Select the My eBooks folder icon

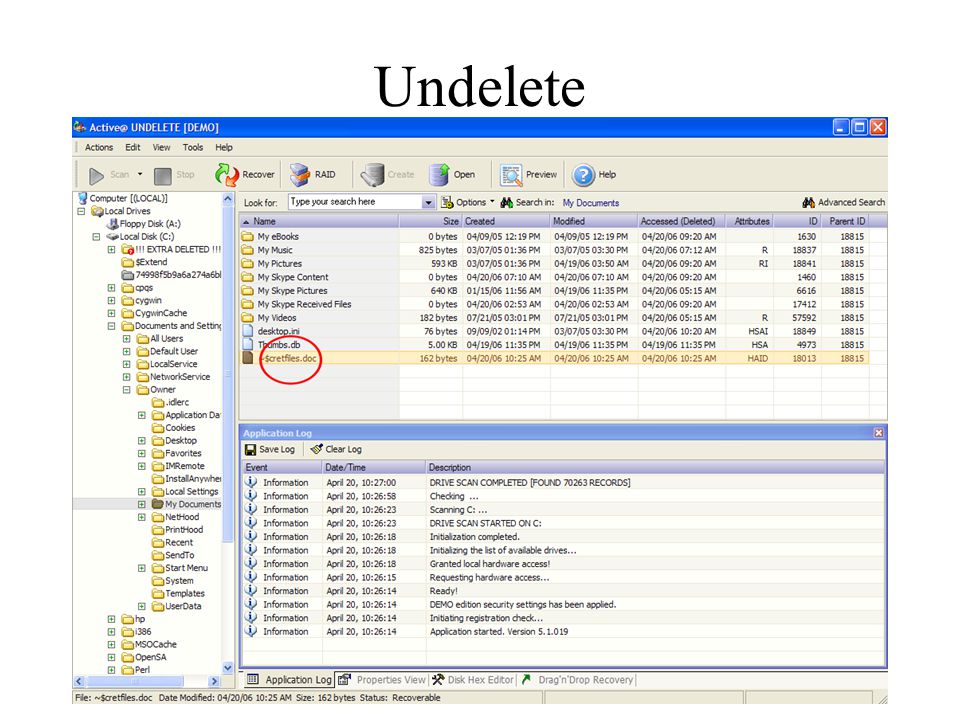pyautogui.click(x=247, y=236)
